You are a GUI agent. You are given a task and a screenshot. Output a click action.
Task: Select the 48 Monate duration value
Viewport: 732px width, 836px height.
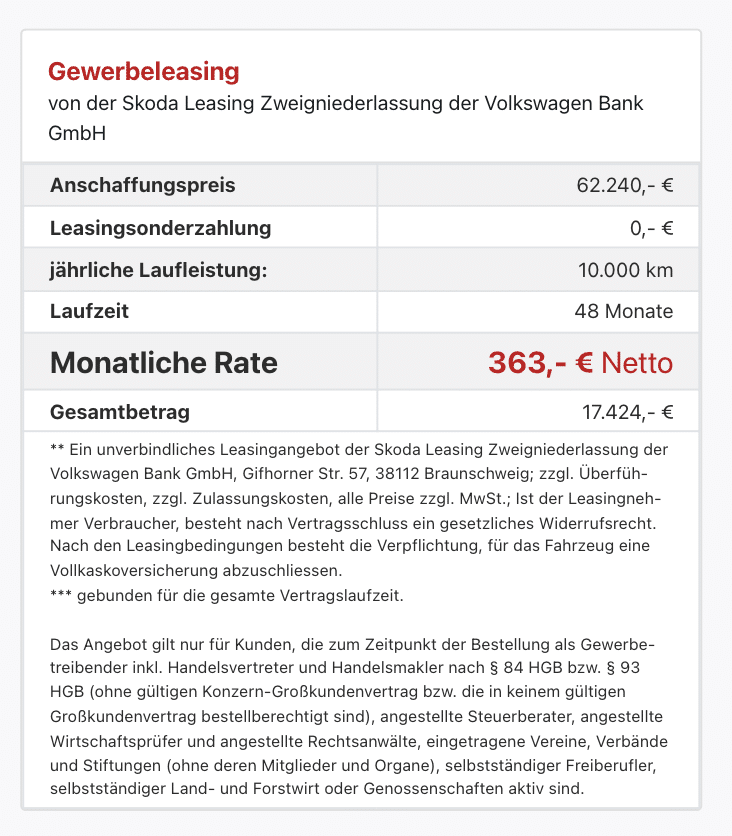click(x=624, y=311)
